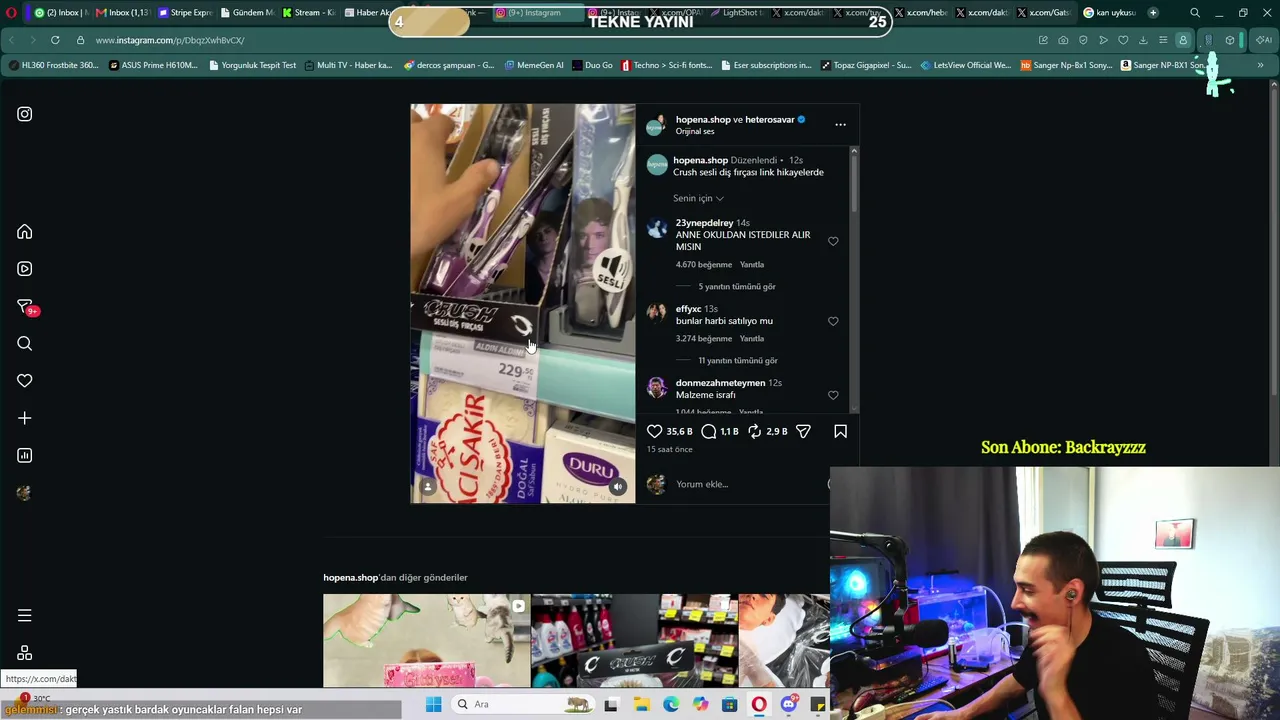Open Microsoft Store from the taskbar
Screen dimensions: 1280x720
pyautogui.click(x=730, y=704)
